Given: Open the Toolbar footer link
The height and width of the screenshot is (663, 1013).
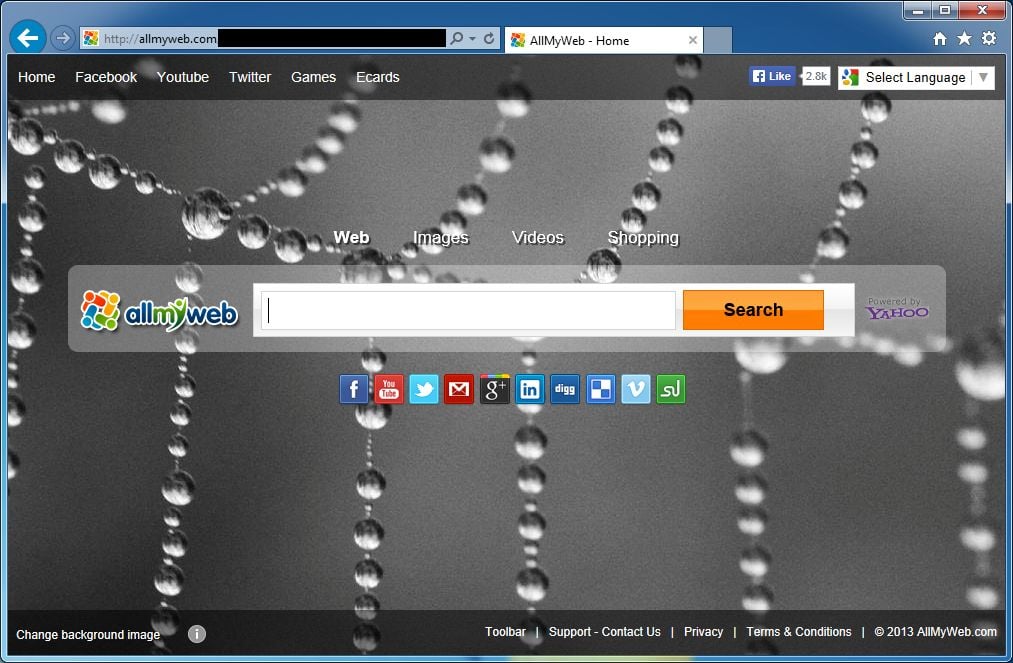Looking at the screenshot, I should [505, 631].
